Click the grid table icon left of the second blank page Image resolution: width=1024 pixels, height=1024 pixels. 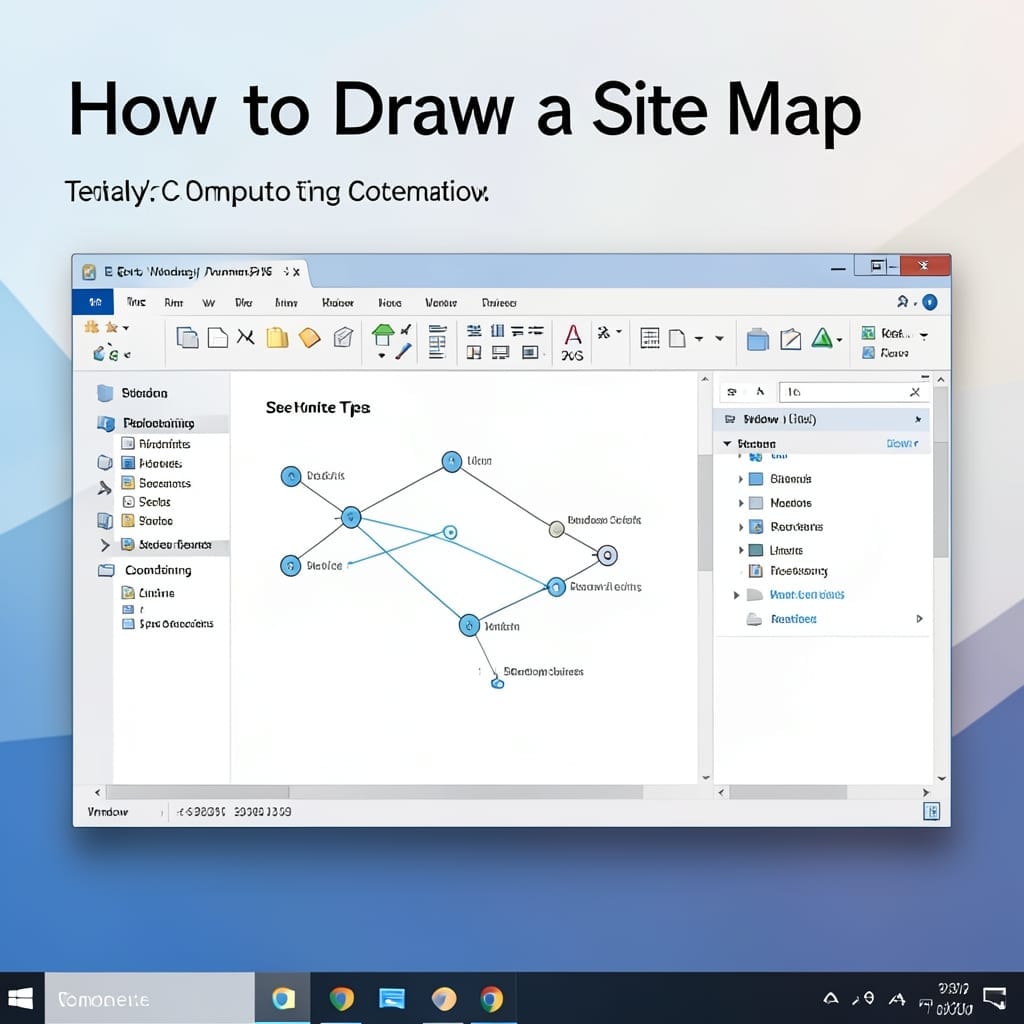point(650,338)
